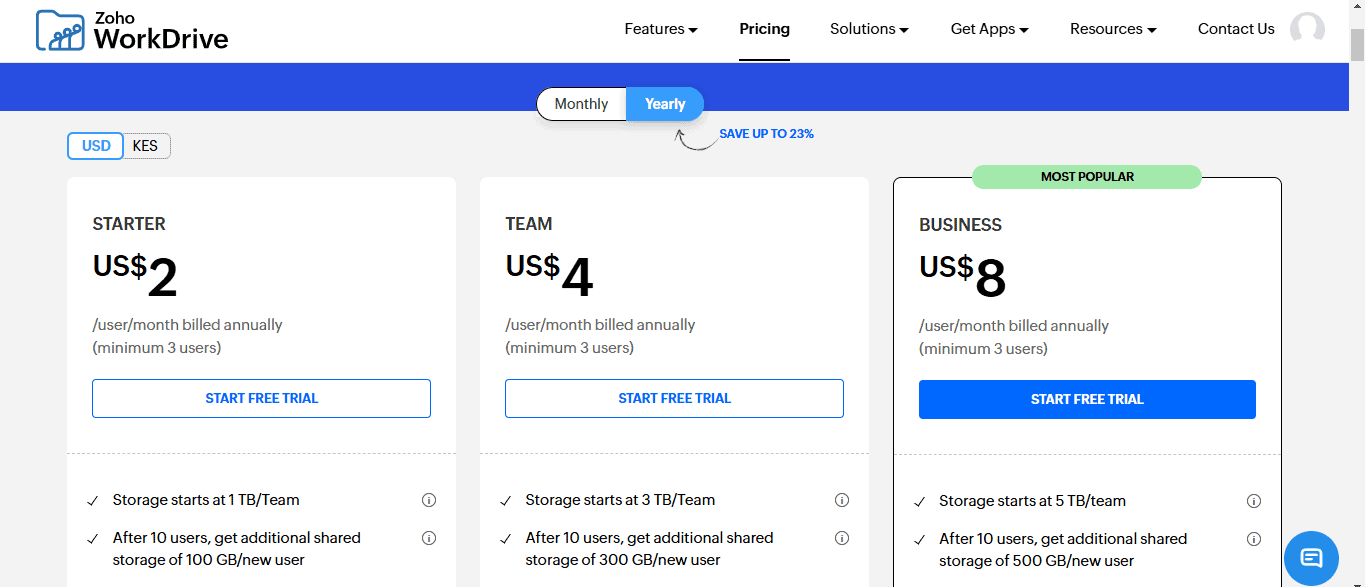This screenshot has height=587, width=1365.
Task: Start free trial for Starter plan
Action: click(262, 398)
